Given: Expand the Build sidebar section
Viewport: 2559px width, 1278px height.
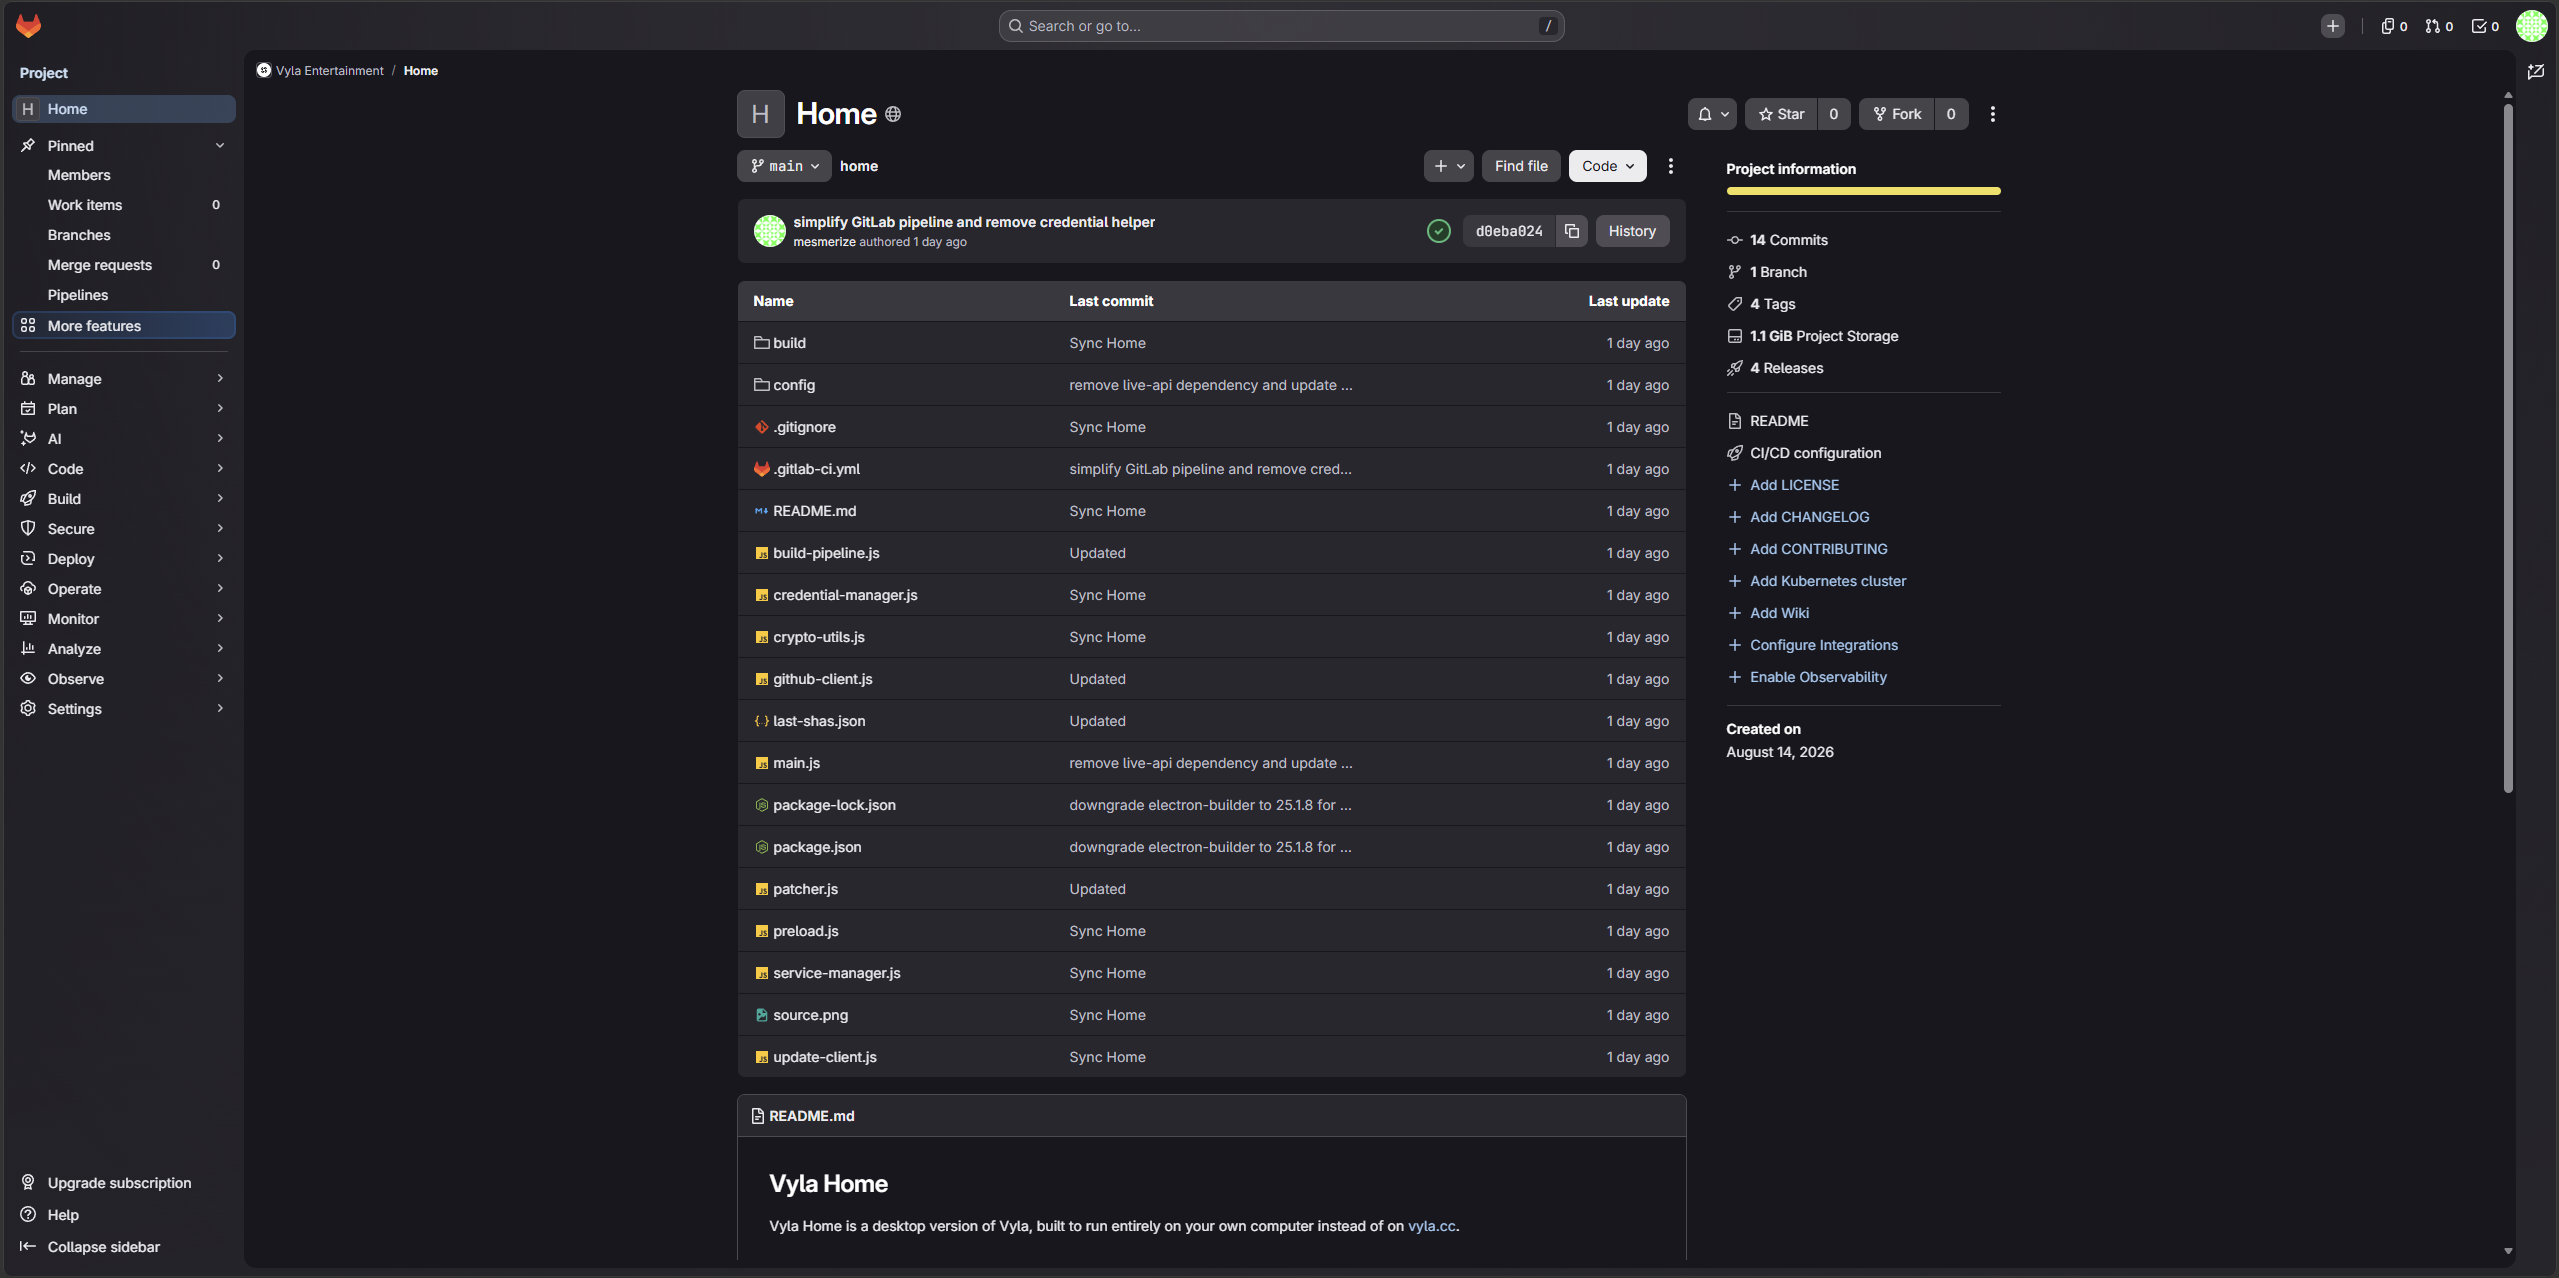Looking at the screenshot, I should click(123, 499).
